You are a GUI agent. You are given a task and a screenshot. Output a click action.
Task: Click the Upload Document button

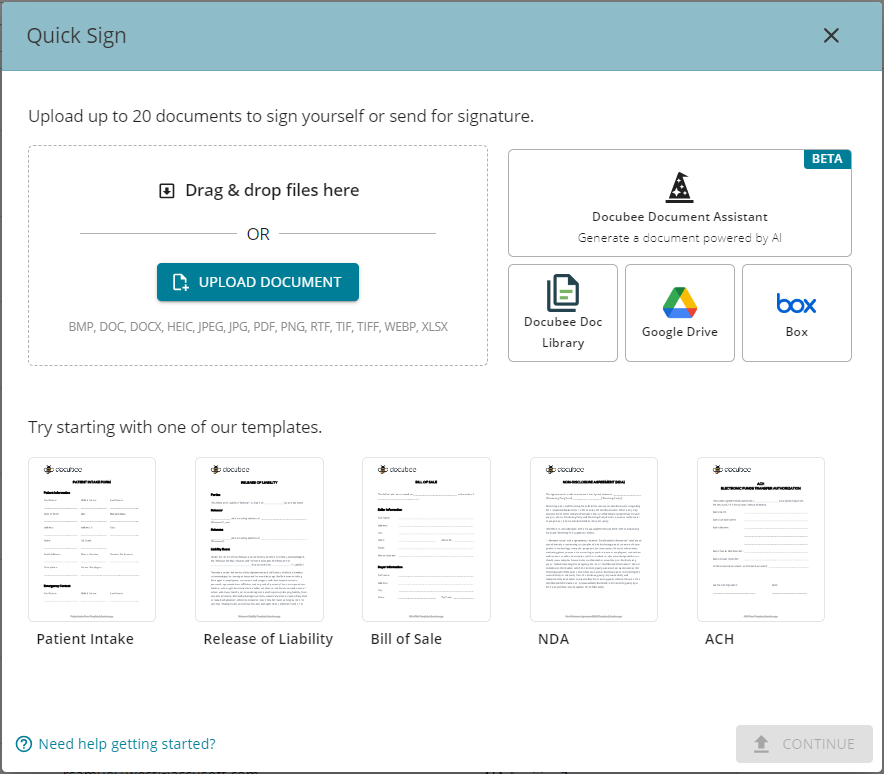(x=258, y=282)
